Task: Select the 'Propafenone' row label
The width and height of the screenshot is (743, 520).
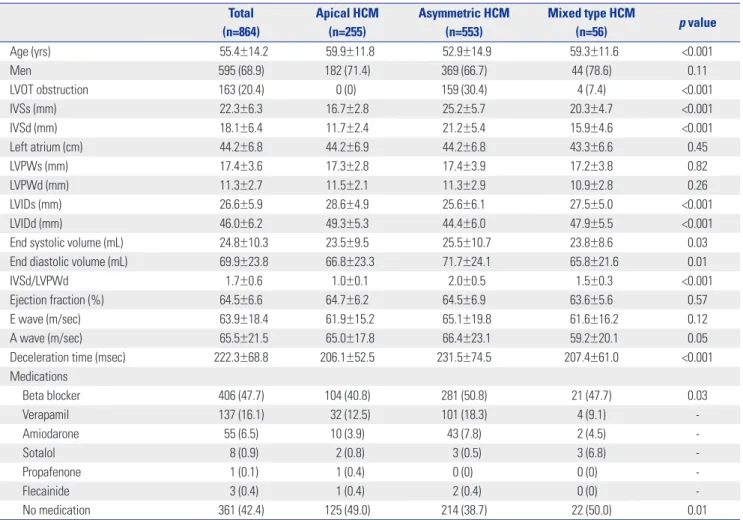Action: coord(52,472)
